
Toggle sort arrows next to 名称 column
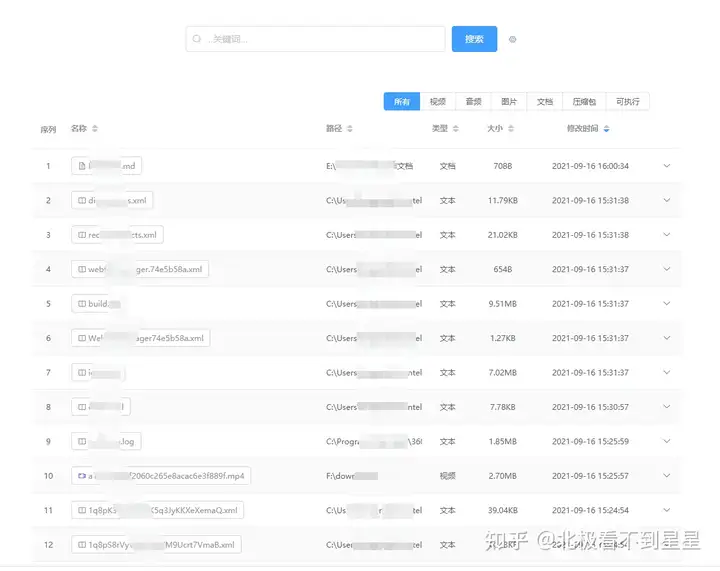point(95,129)
